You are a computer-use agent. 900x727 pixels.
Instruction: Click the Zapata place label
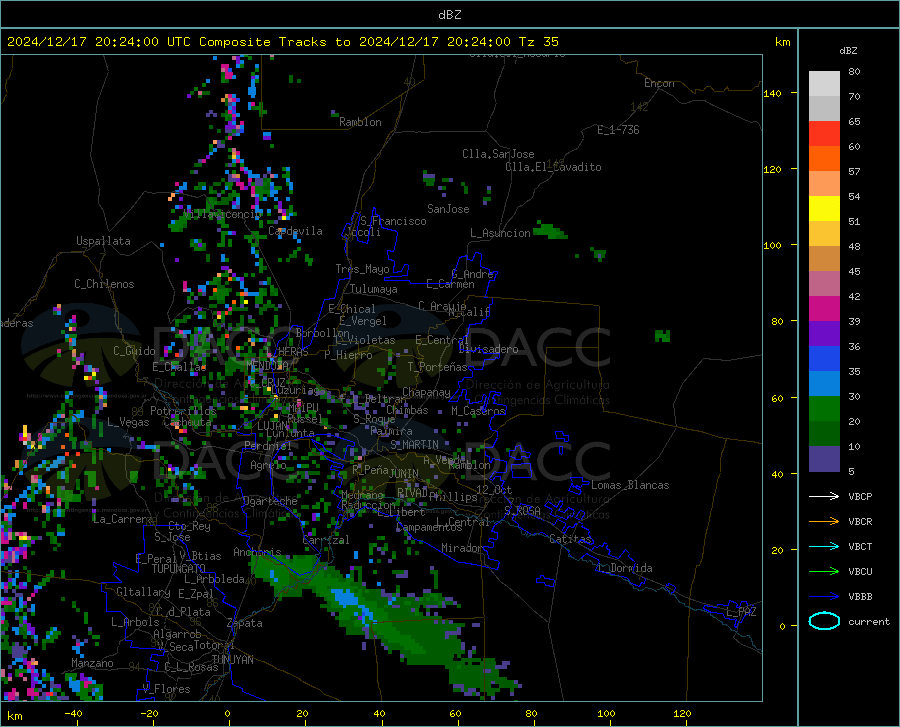245,623
